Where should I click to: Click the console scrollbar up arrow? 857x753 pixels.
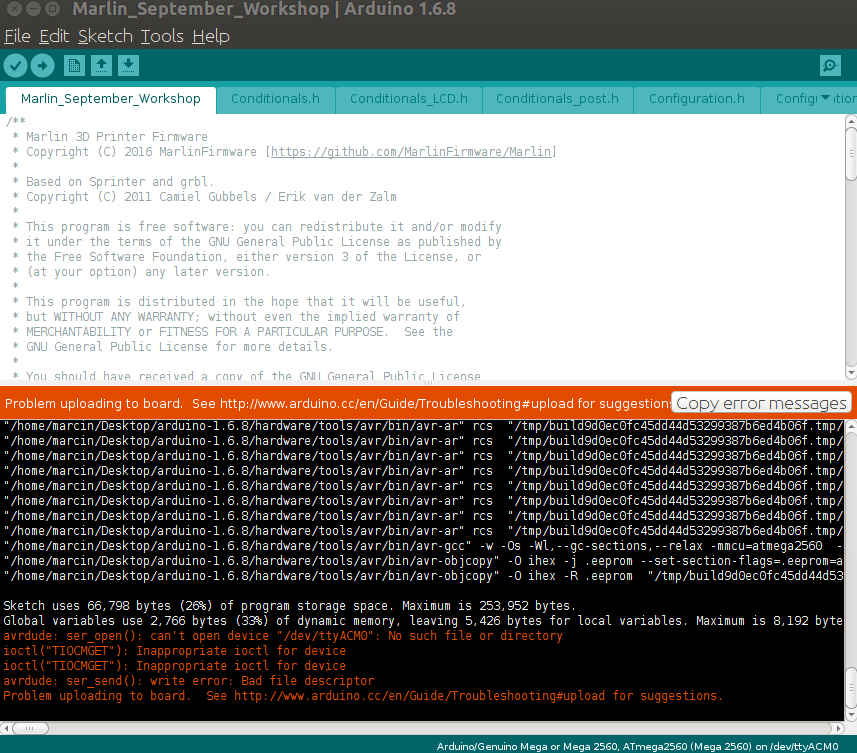(850, 426)
